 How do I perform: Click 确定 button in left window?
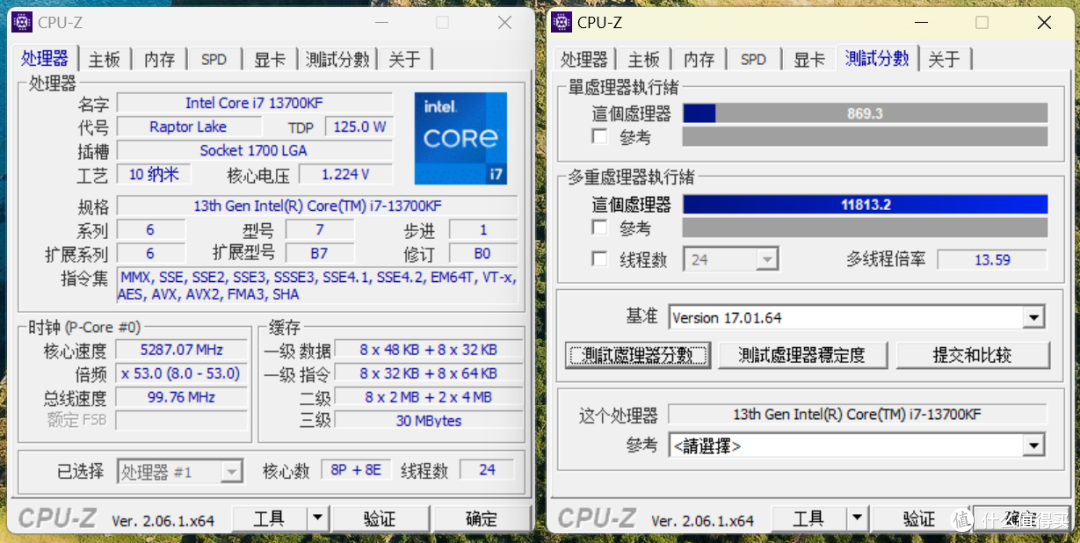(481, 518)
